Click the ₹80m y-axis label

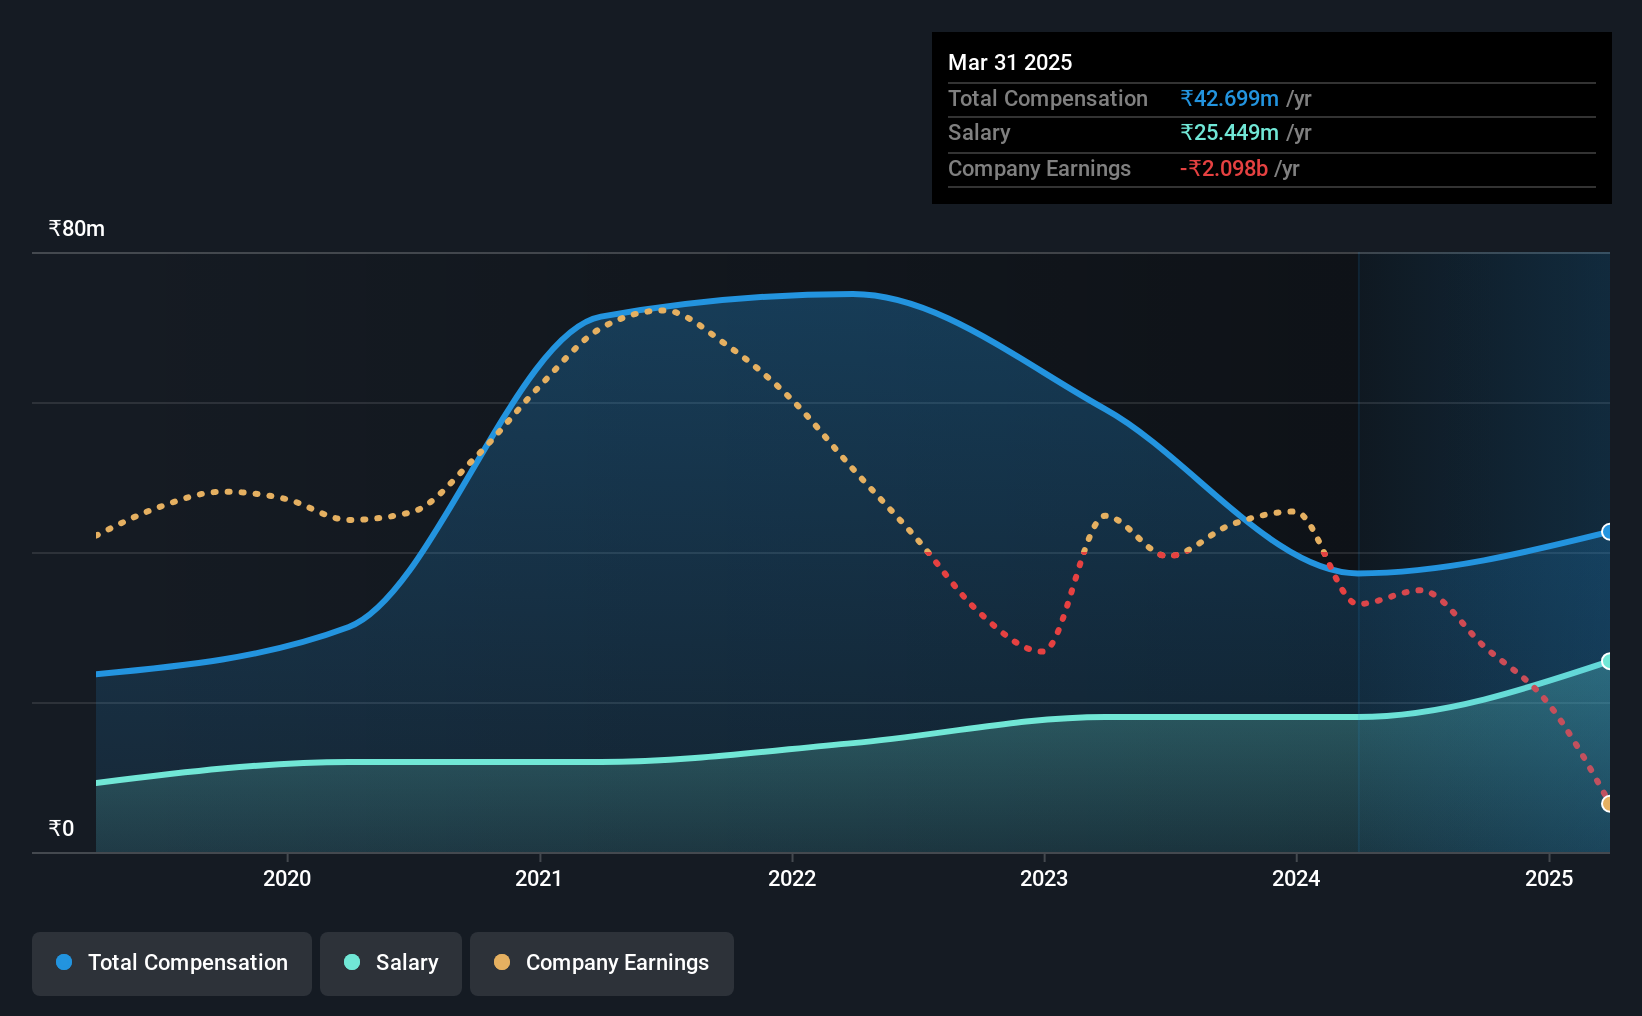[77, 228]
